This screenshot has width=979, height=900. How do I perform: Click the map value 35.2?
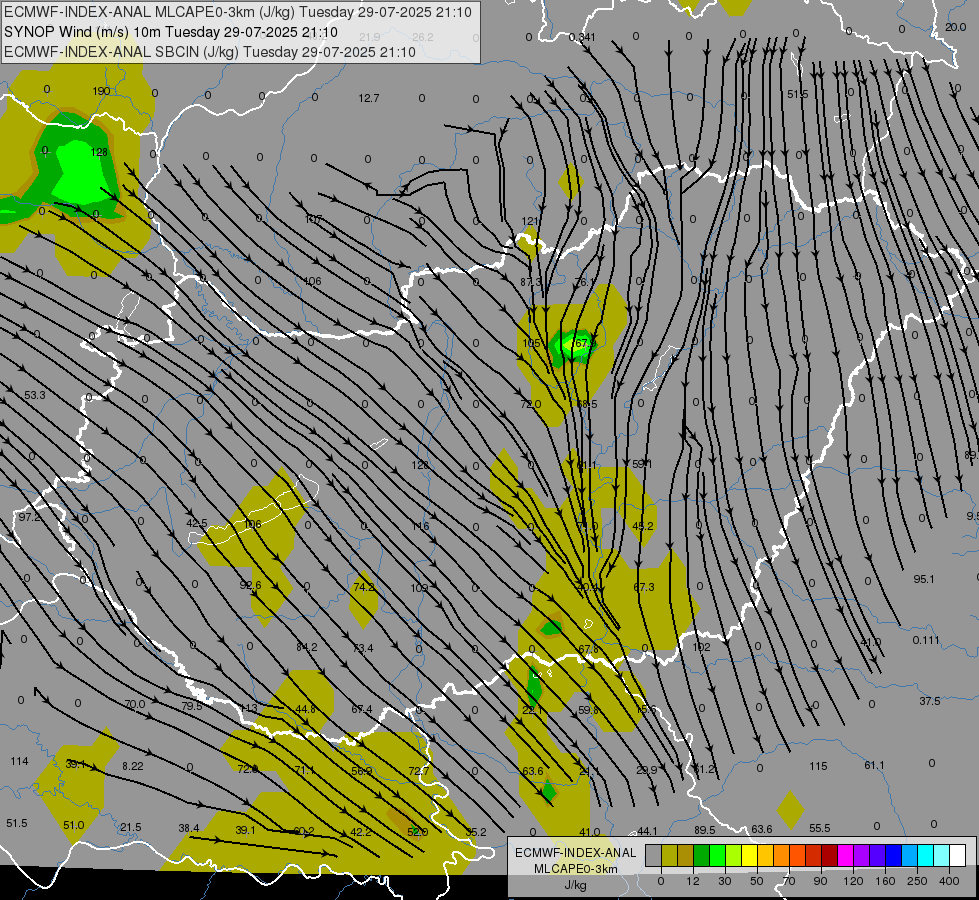[476, 832]
